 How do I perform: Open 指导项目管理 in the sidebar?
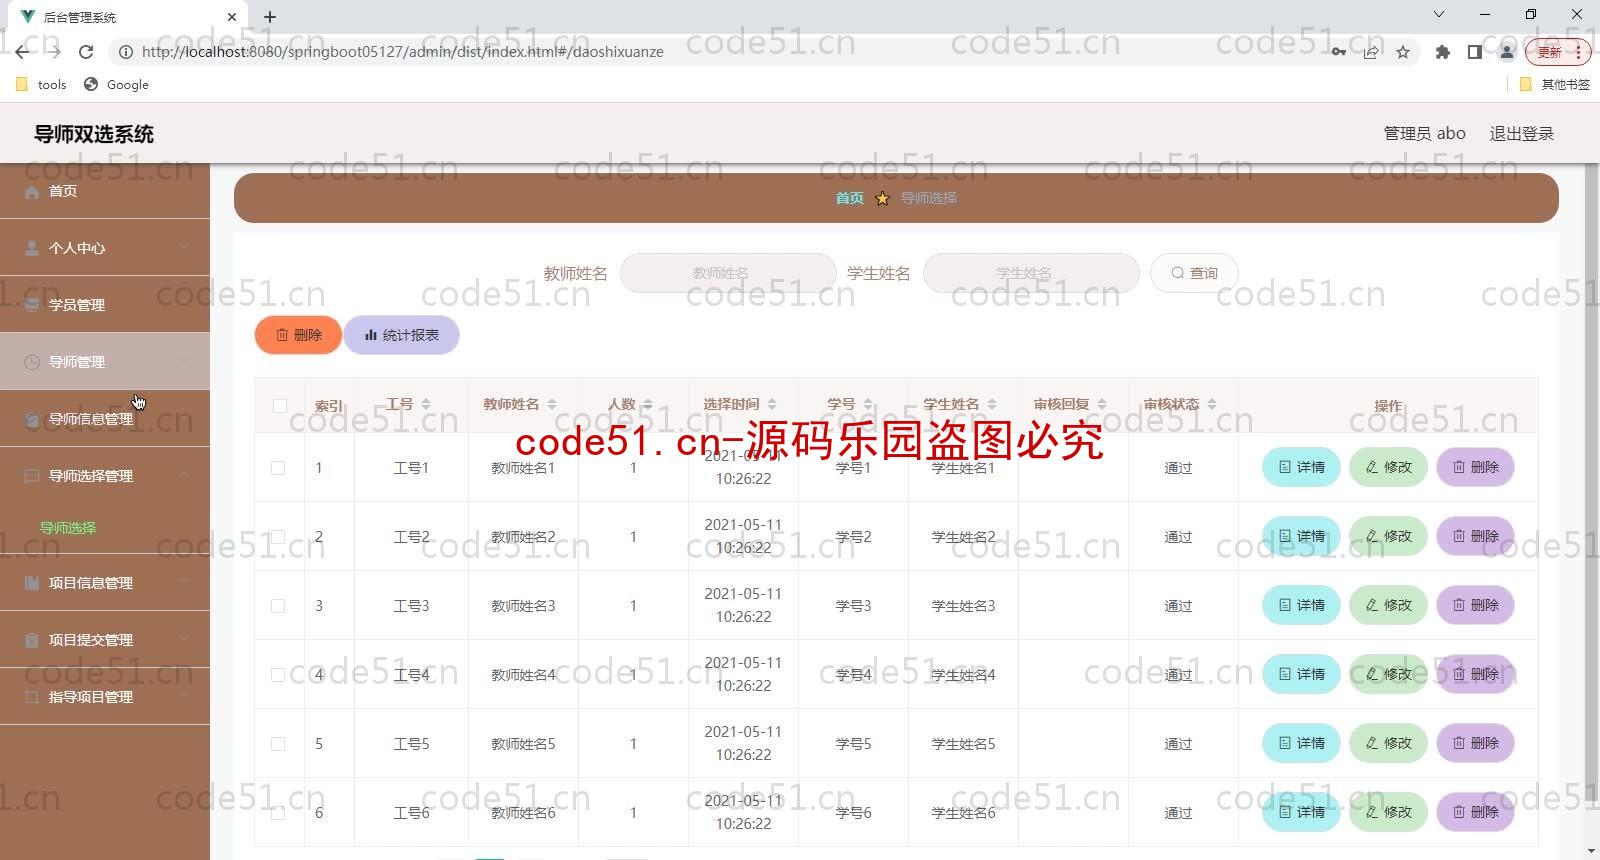pyautogui.click(x=105, y=697)
